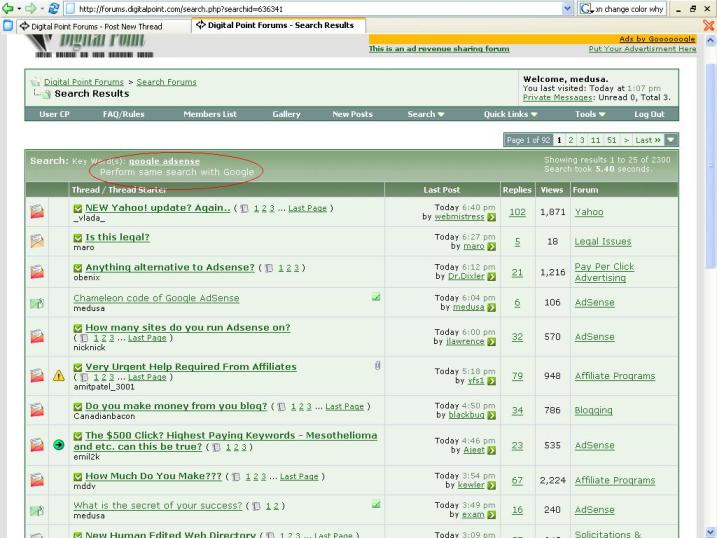Open User CP in navigation bar

tap(54, 114)
